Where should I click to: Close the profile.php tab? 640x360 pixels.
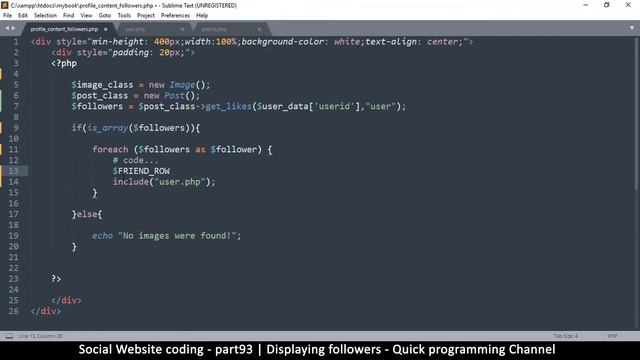[259, 29]
